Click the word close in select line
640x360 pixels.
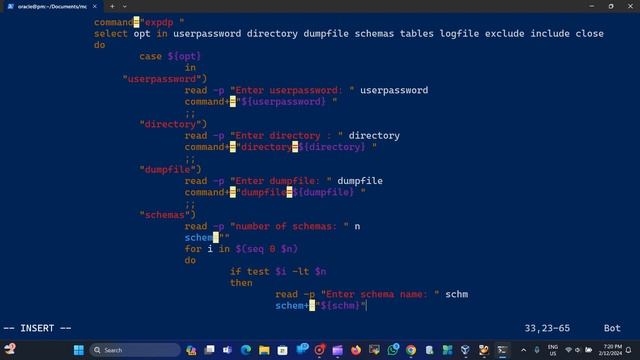589,33
